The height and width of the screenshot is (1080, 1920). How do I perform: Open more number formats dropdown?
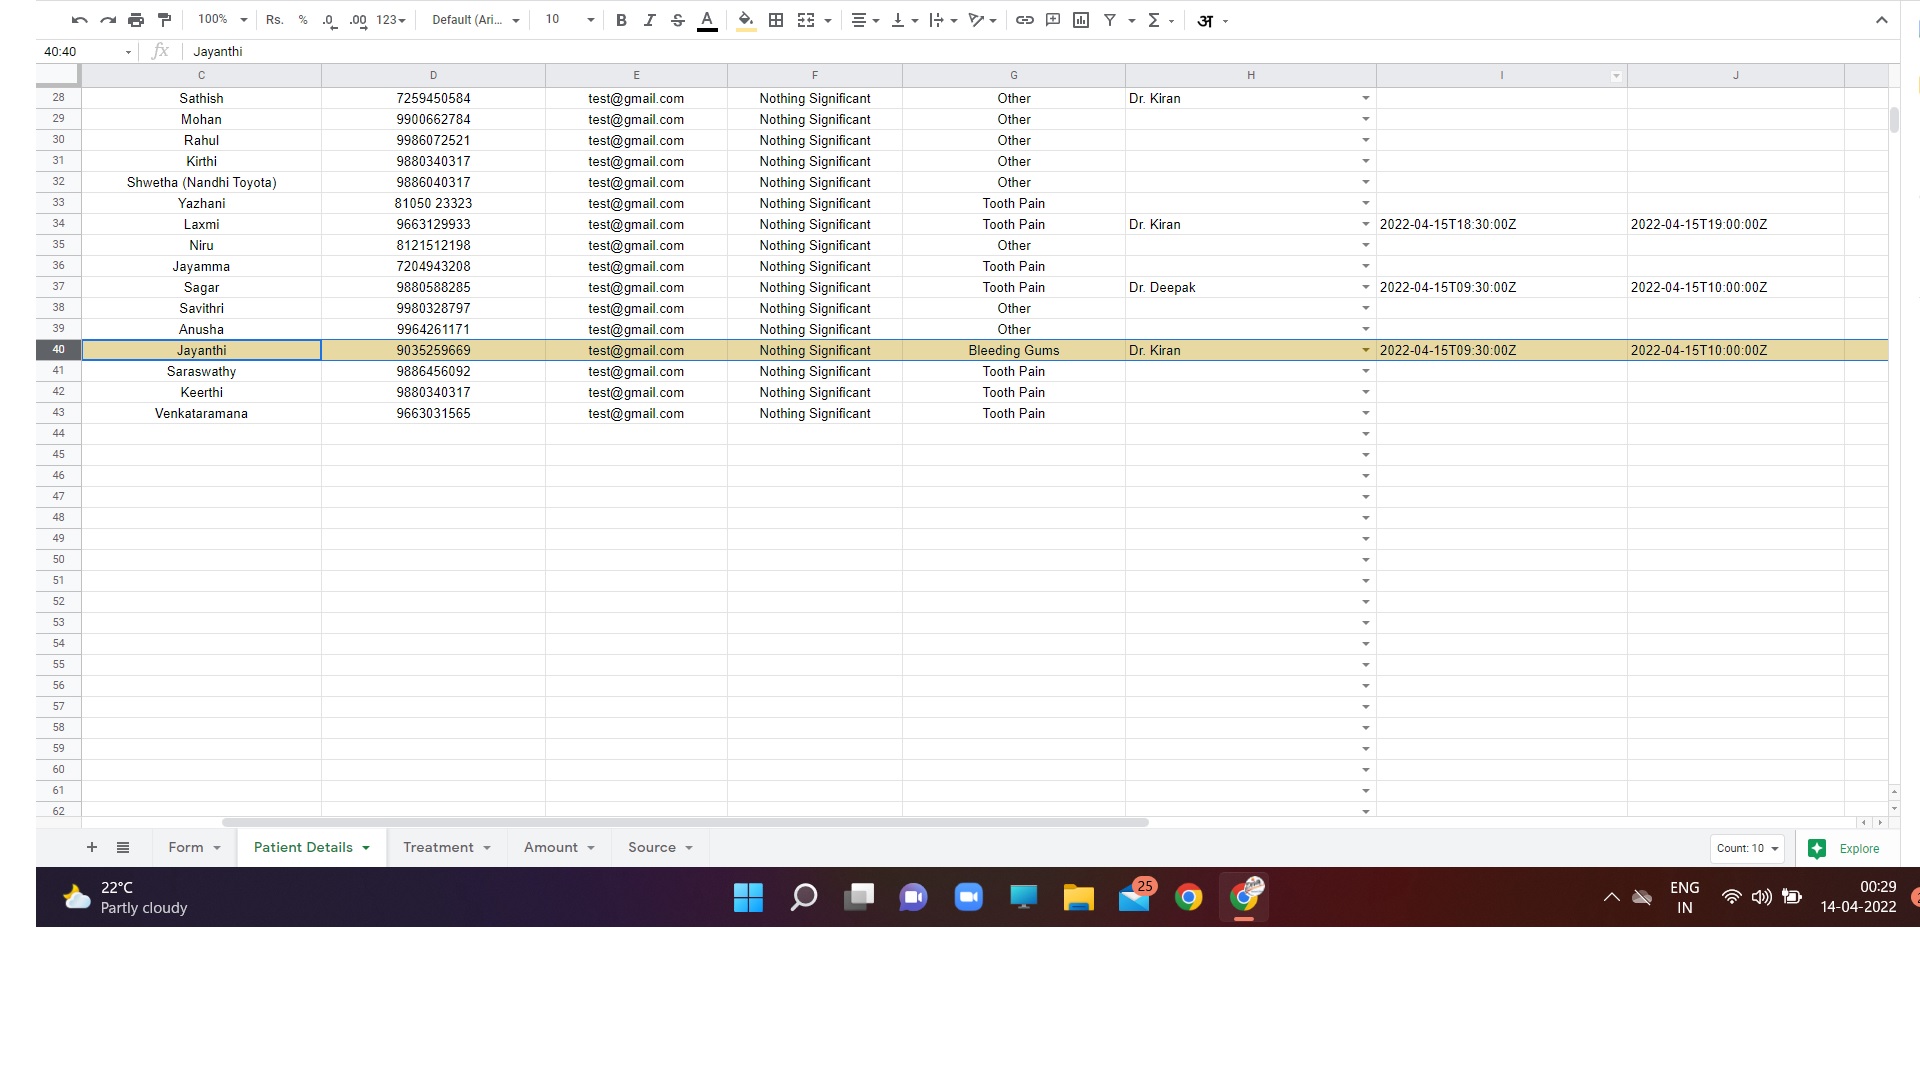[391, 20]
